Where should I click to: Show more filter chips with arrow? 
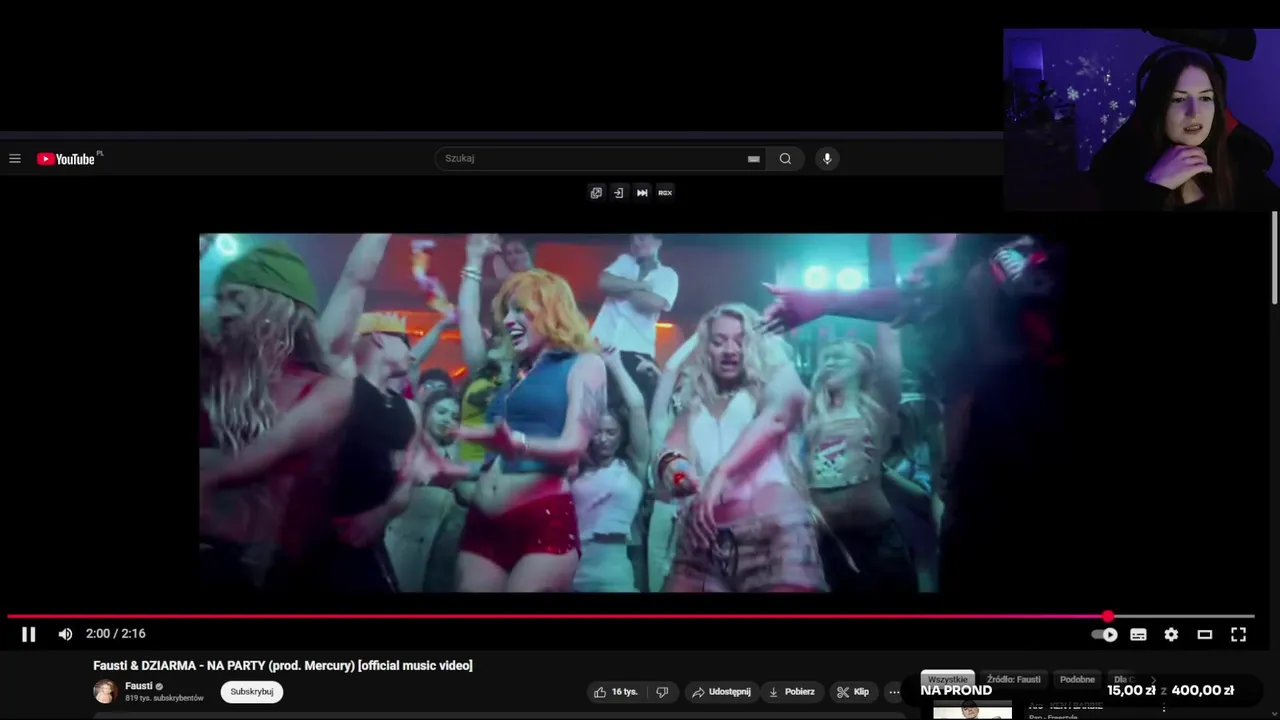click(1153, 680)
